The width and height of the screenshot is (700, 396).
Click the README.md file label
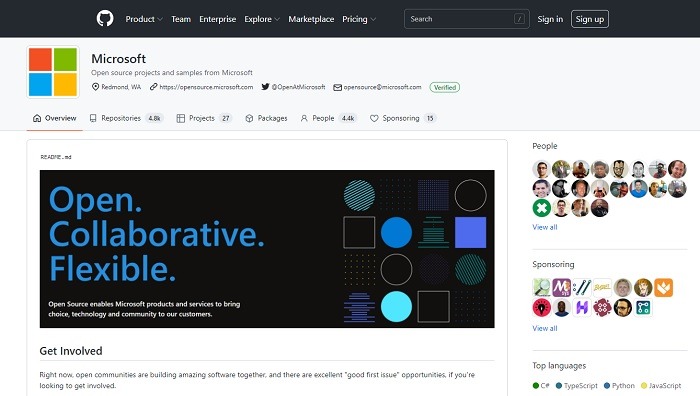(56, 157)
